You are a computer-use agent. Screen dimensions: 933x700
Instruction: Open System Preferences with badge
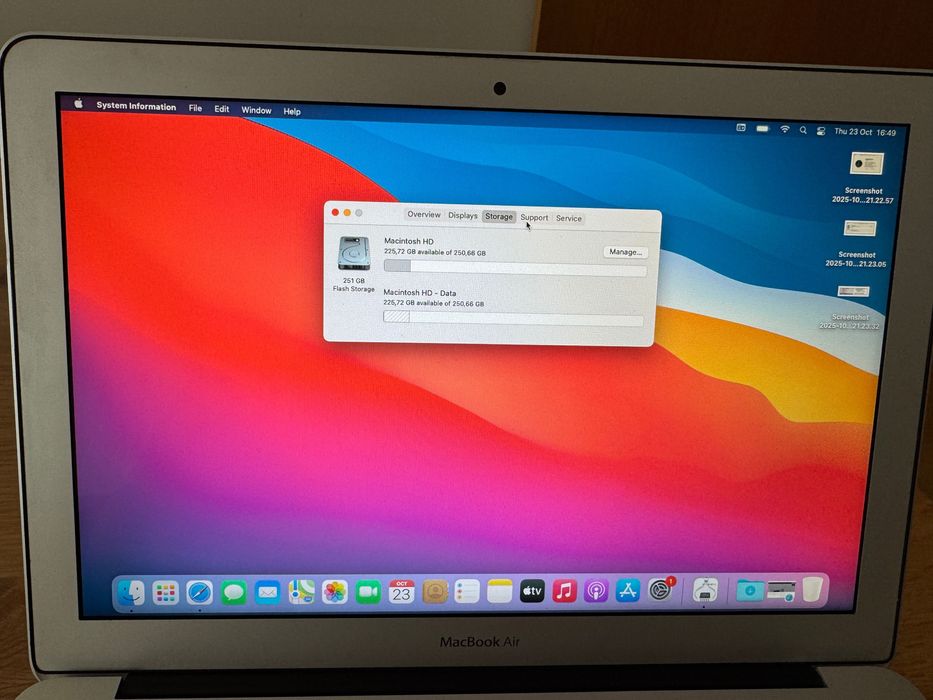tap(660, 590)
